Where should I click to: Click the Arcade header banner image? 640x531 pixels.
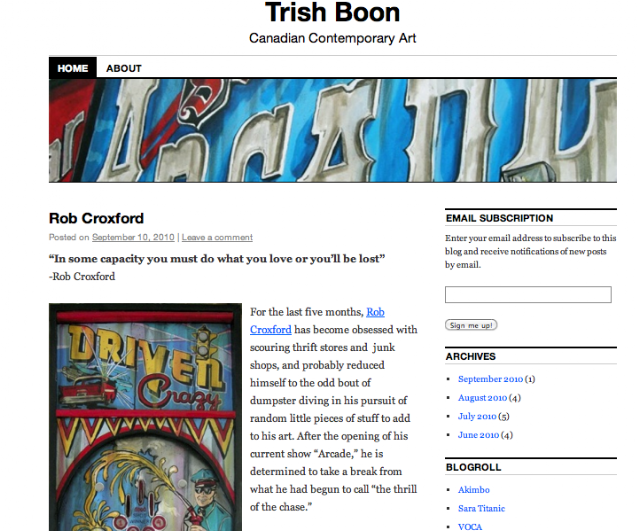click(x=333, y=131)
